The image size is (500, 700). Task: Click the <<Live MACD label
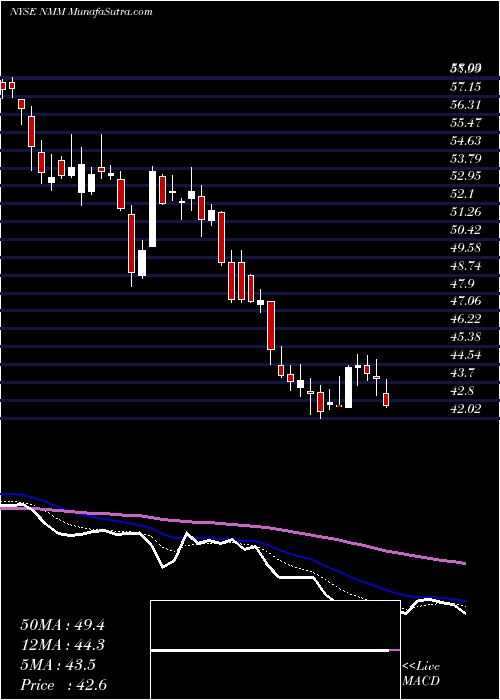[x=421, y=674]
